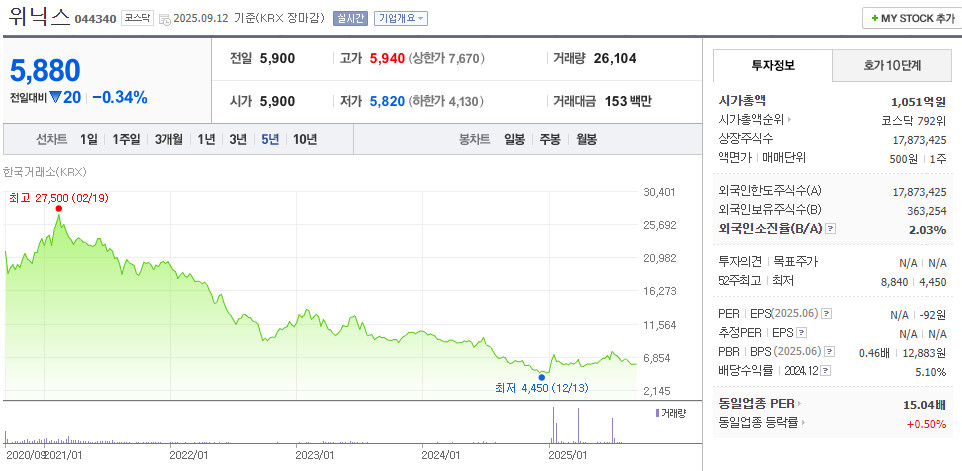Click the arrow icon after 동일업종 등락률

coord(804,423)
